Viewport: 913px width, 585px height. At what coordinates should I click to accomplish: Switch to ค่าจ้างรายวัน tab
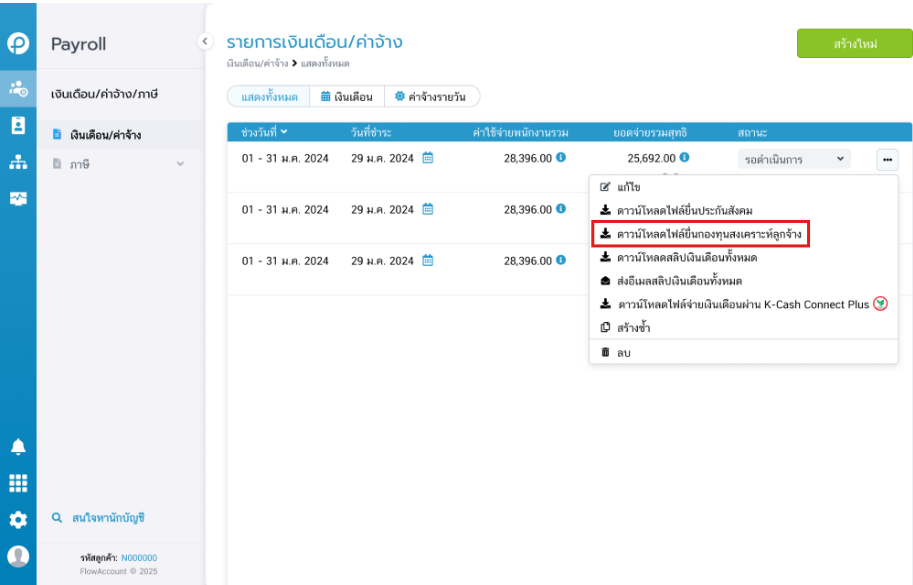click(x=431, y=97)
